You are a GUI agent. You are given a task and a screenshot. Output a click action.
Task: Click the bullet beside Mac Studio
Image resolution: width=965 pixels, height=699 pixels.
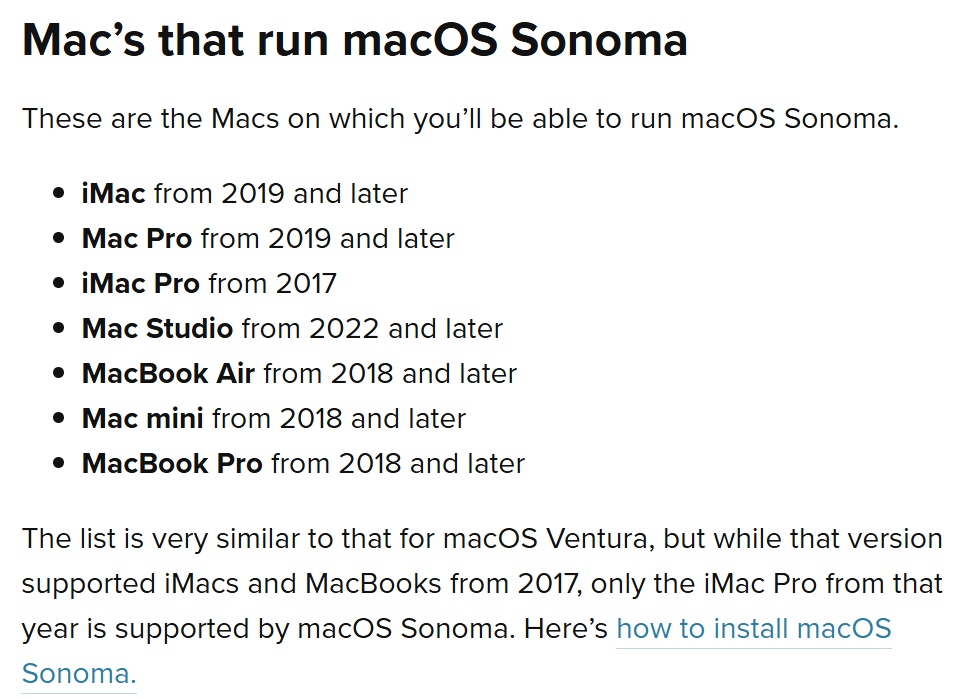pyautogui.click(x=58, y=328)
